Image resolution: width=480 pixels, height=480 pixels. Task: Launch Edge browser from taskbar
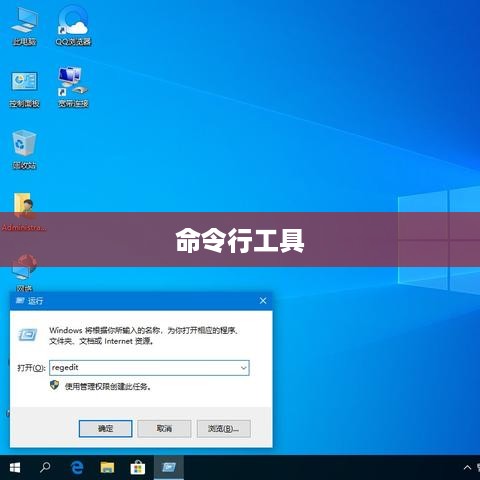point(77,468)
